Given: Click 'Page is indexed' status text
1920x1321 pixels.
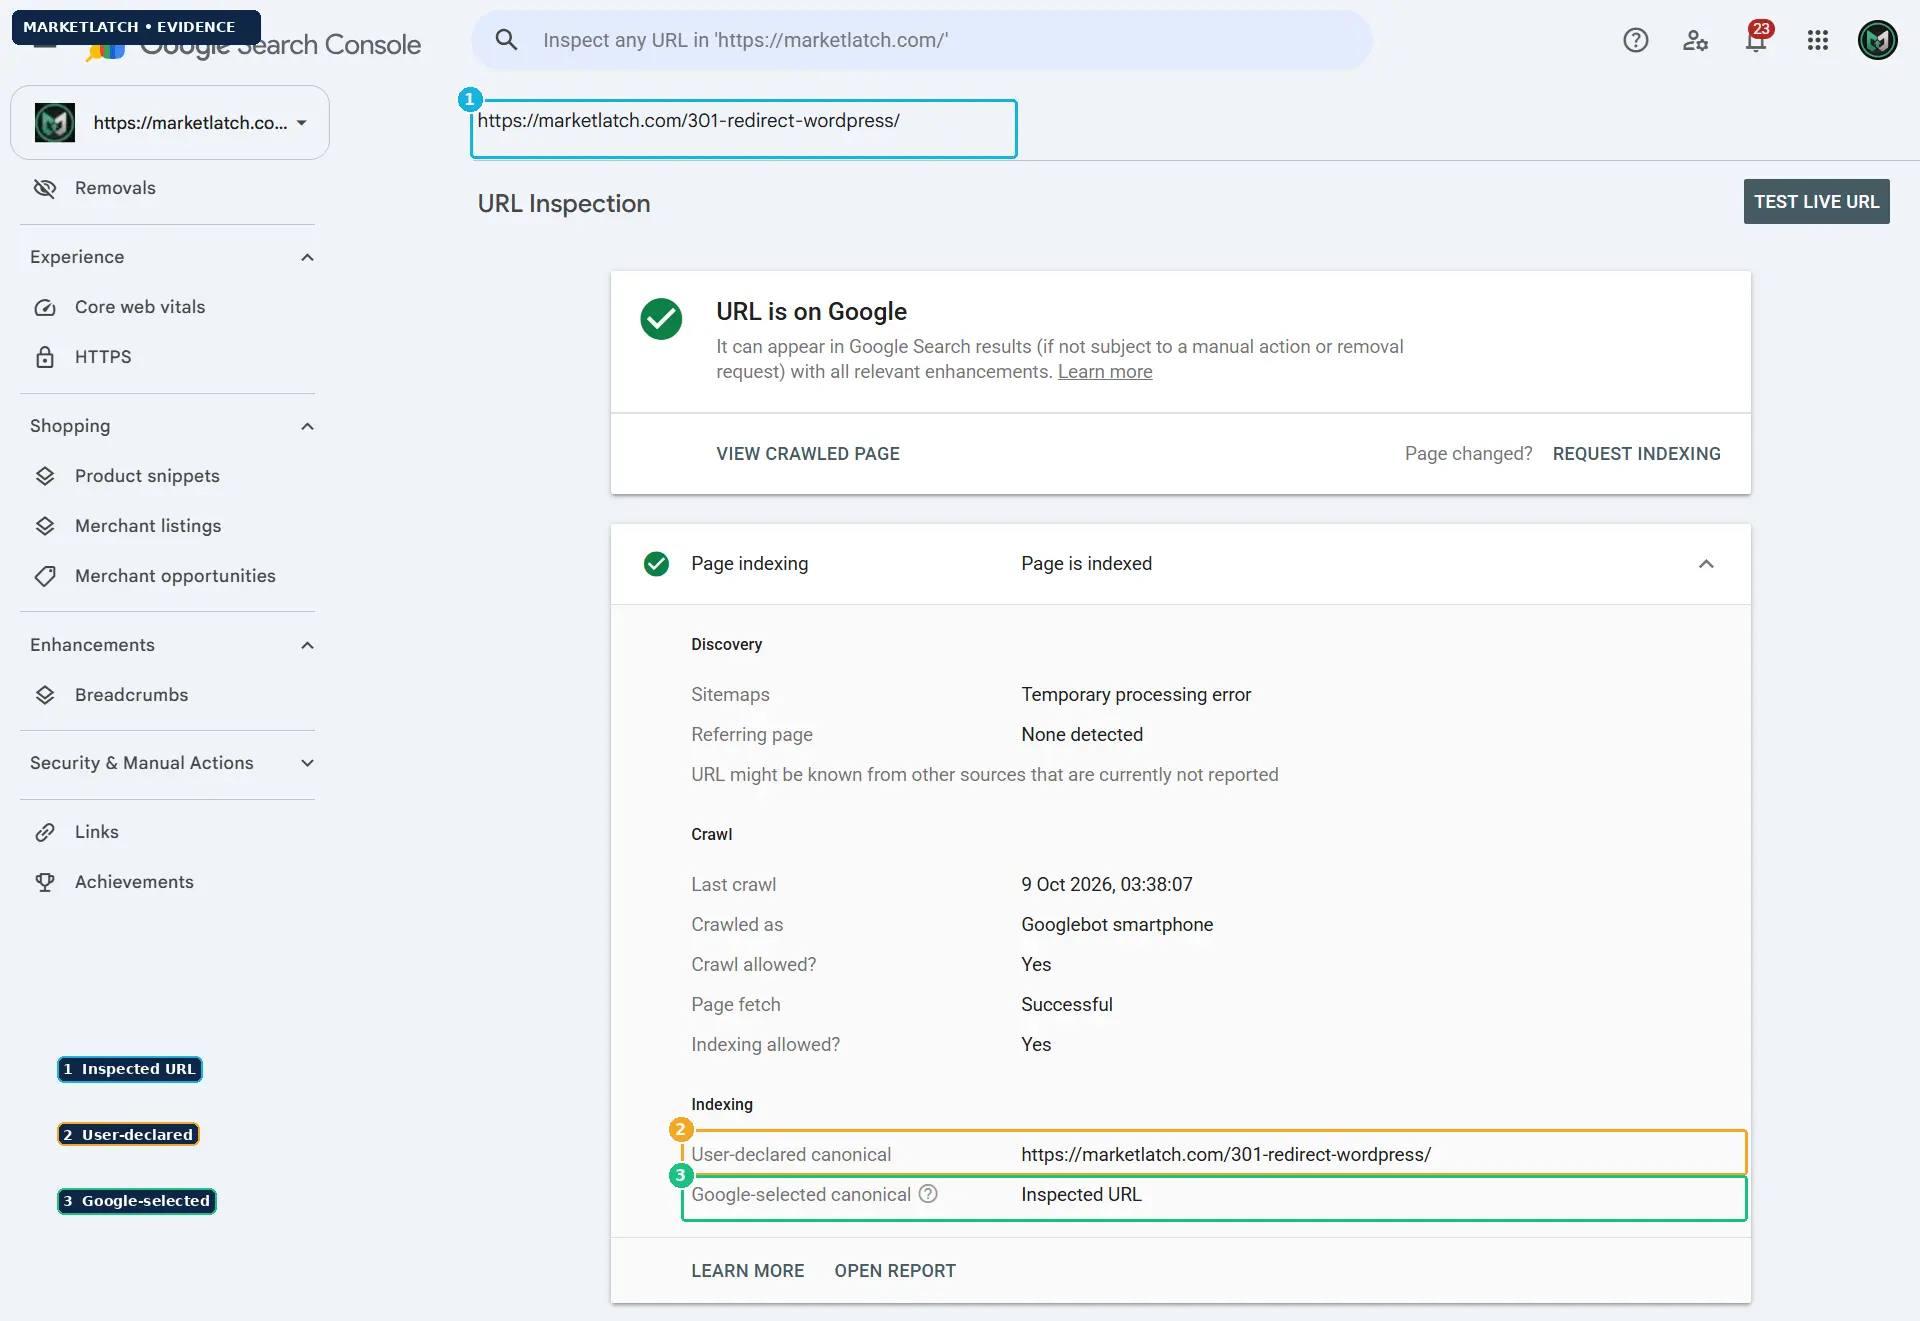Looking at the screenshot, I should click(1086, 564).
